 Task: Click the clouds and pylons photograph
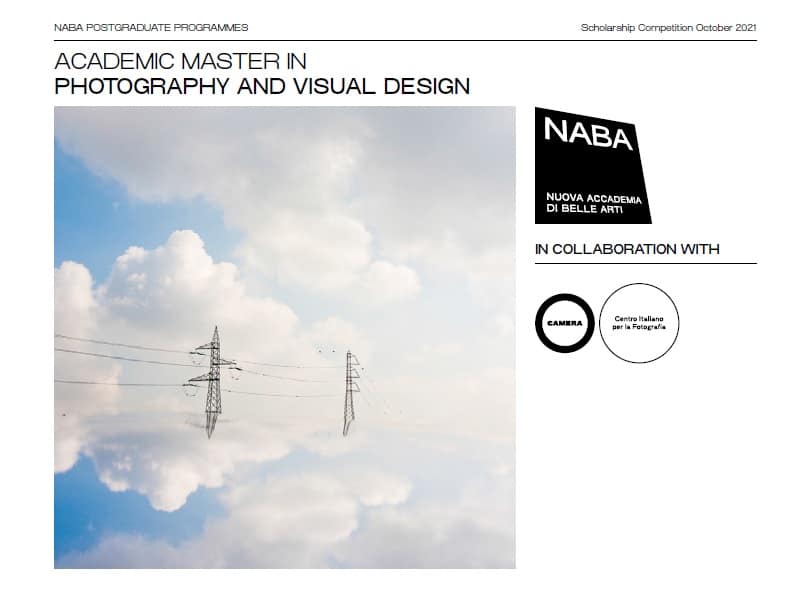click(x=285, y=337)
